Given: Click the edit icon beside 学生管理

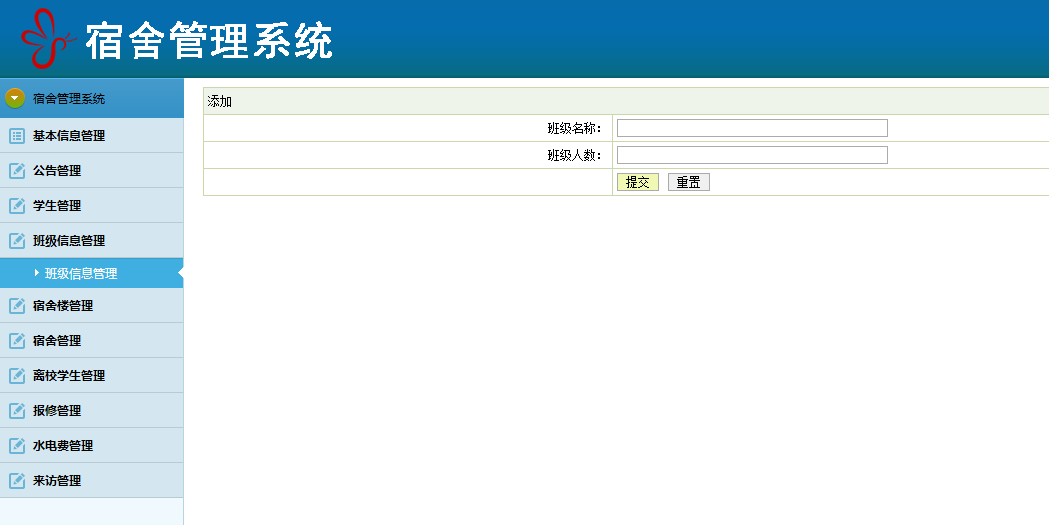Looking at the screenshot, I should (x=17, y=205).
